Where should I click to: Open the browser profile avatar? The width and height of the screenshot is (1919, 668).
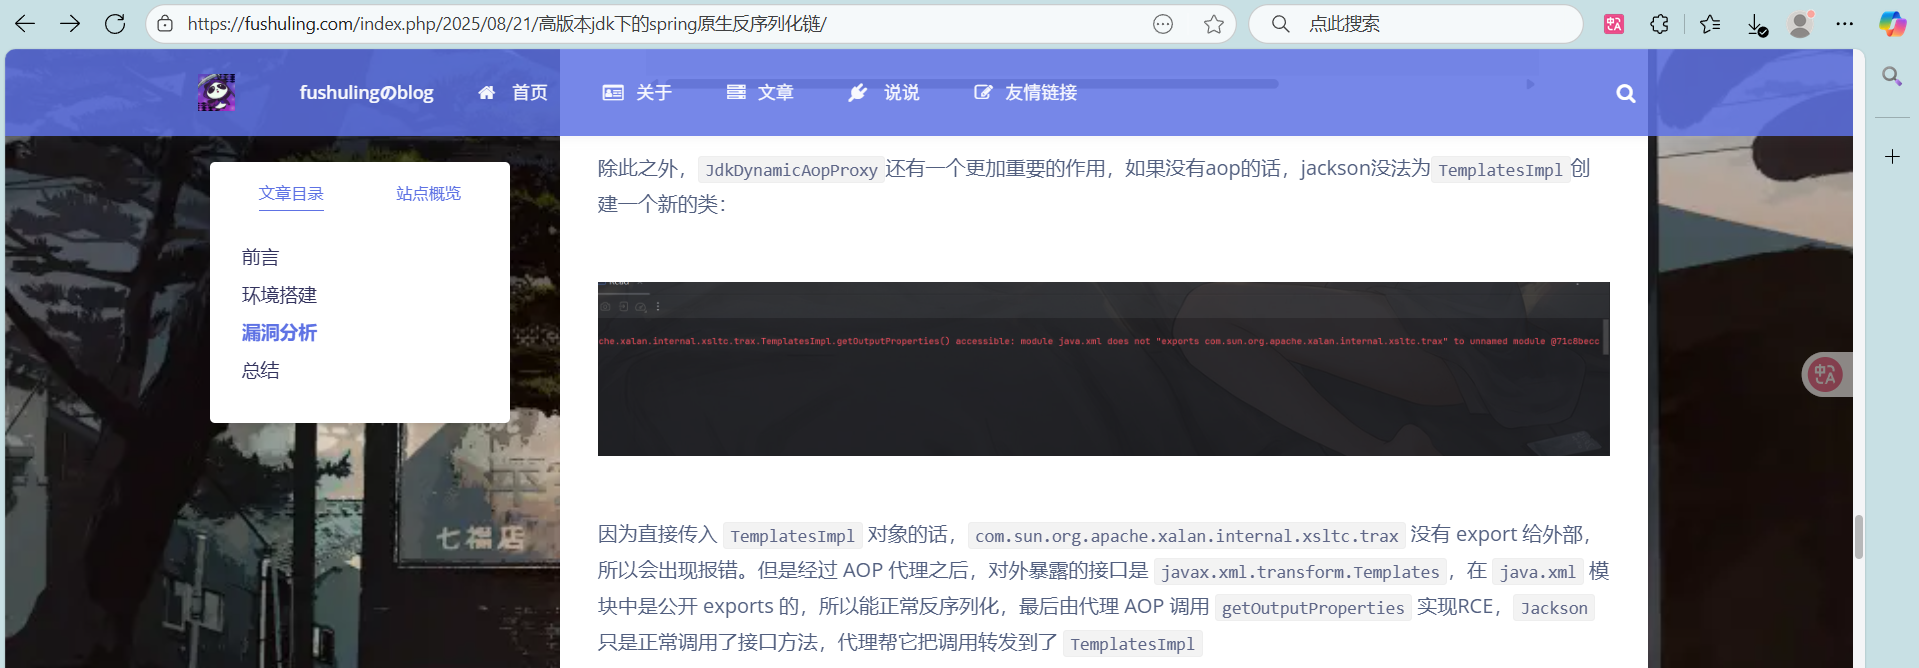[1800, 24]
